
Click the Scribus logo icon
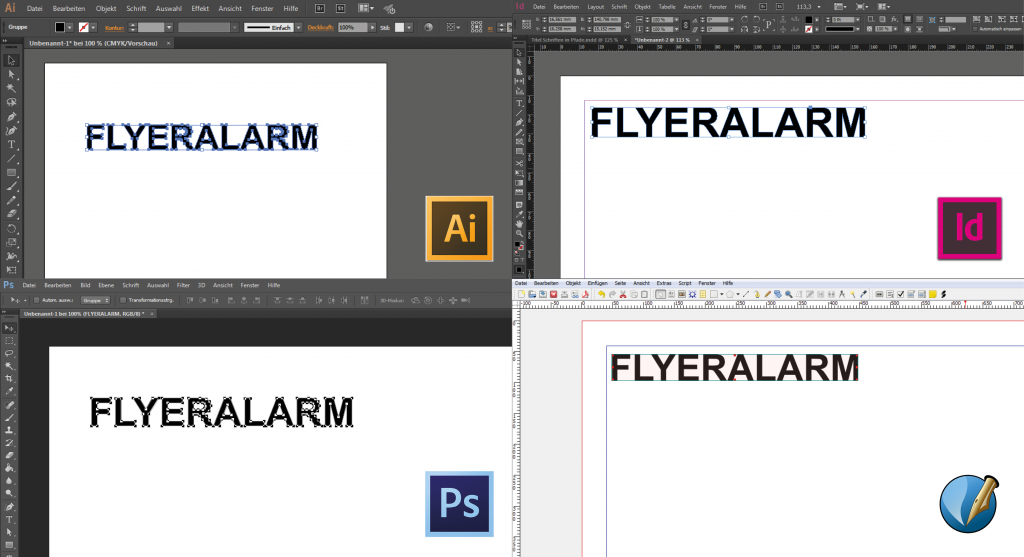click(968, 505)
